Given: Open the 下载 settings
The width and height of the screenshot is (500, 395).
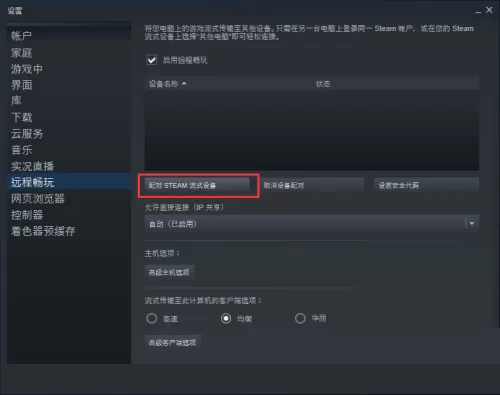Looking at the screenshot, I should coord(68,117).
